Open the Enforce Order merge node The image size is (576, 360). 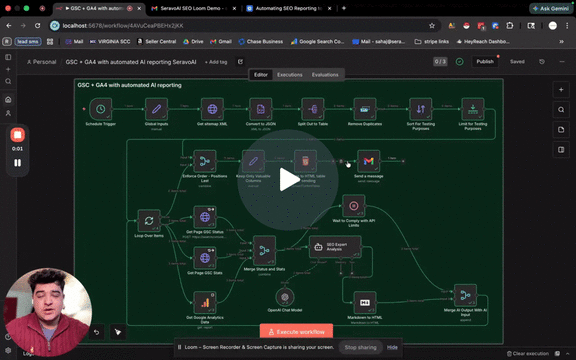205,161
